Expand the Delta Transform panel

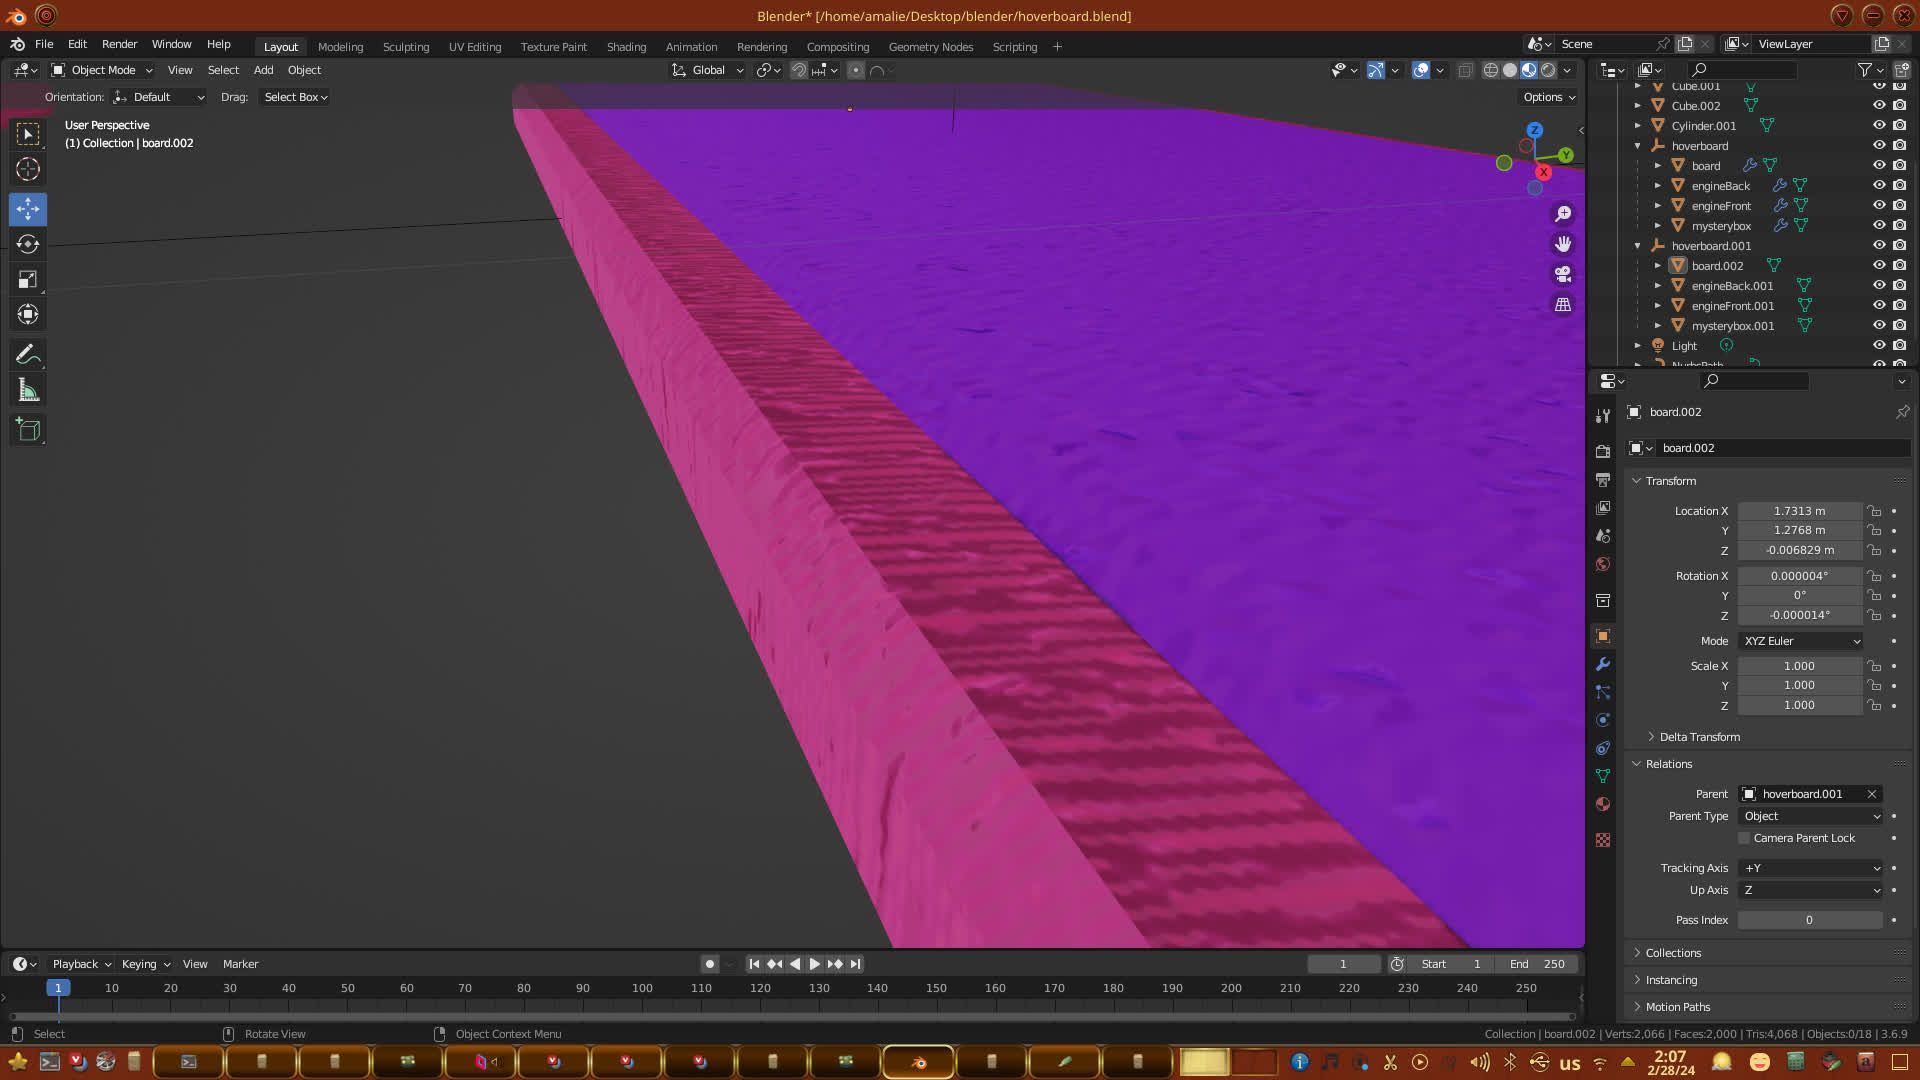tap(1699, 737)
